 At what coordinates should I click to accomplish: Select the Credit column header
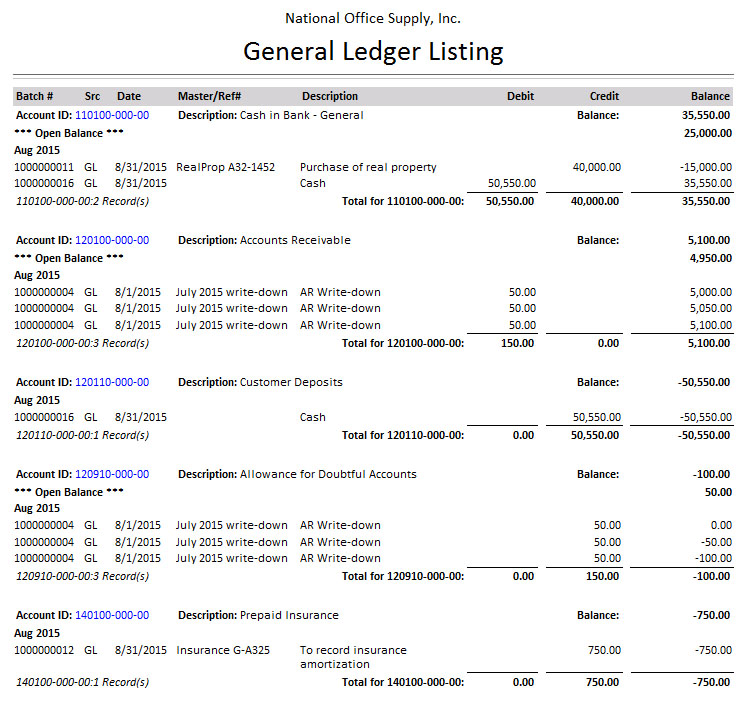pos(604,97)
